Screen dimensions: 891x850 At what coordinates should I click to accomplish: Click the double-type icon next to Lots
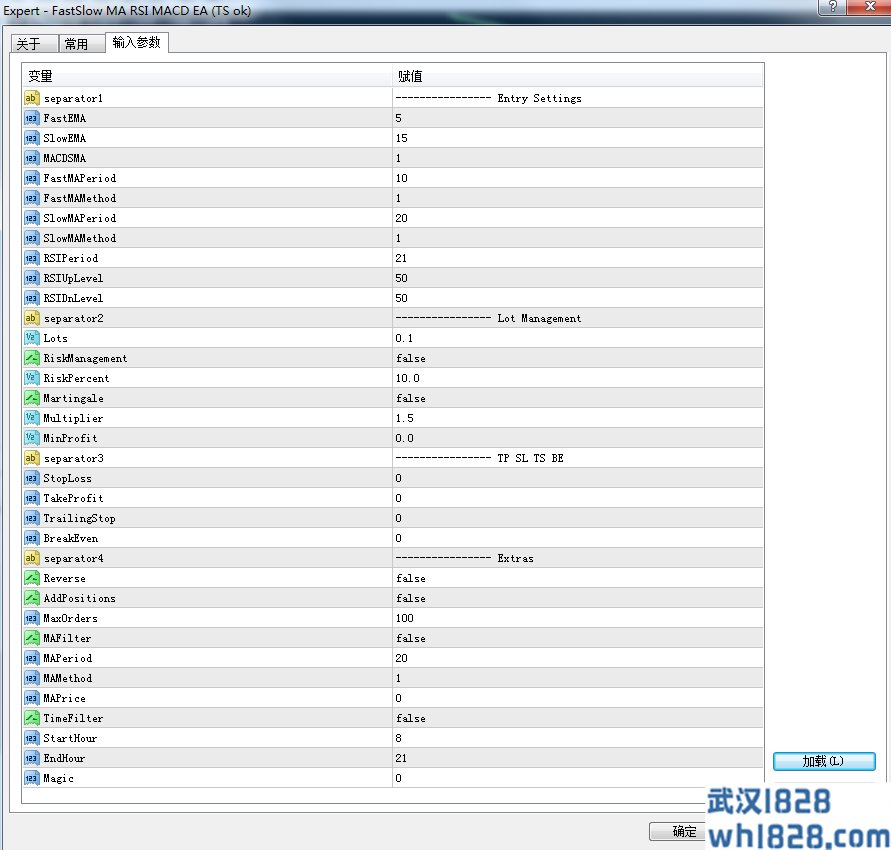[x=31, y=338]
